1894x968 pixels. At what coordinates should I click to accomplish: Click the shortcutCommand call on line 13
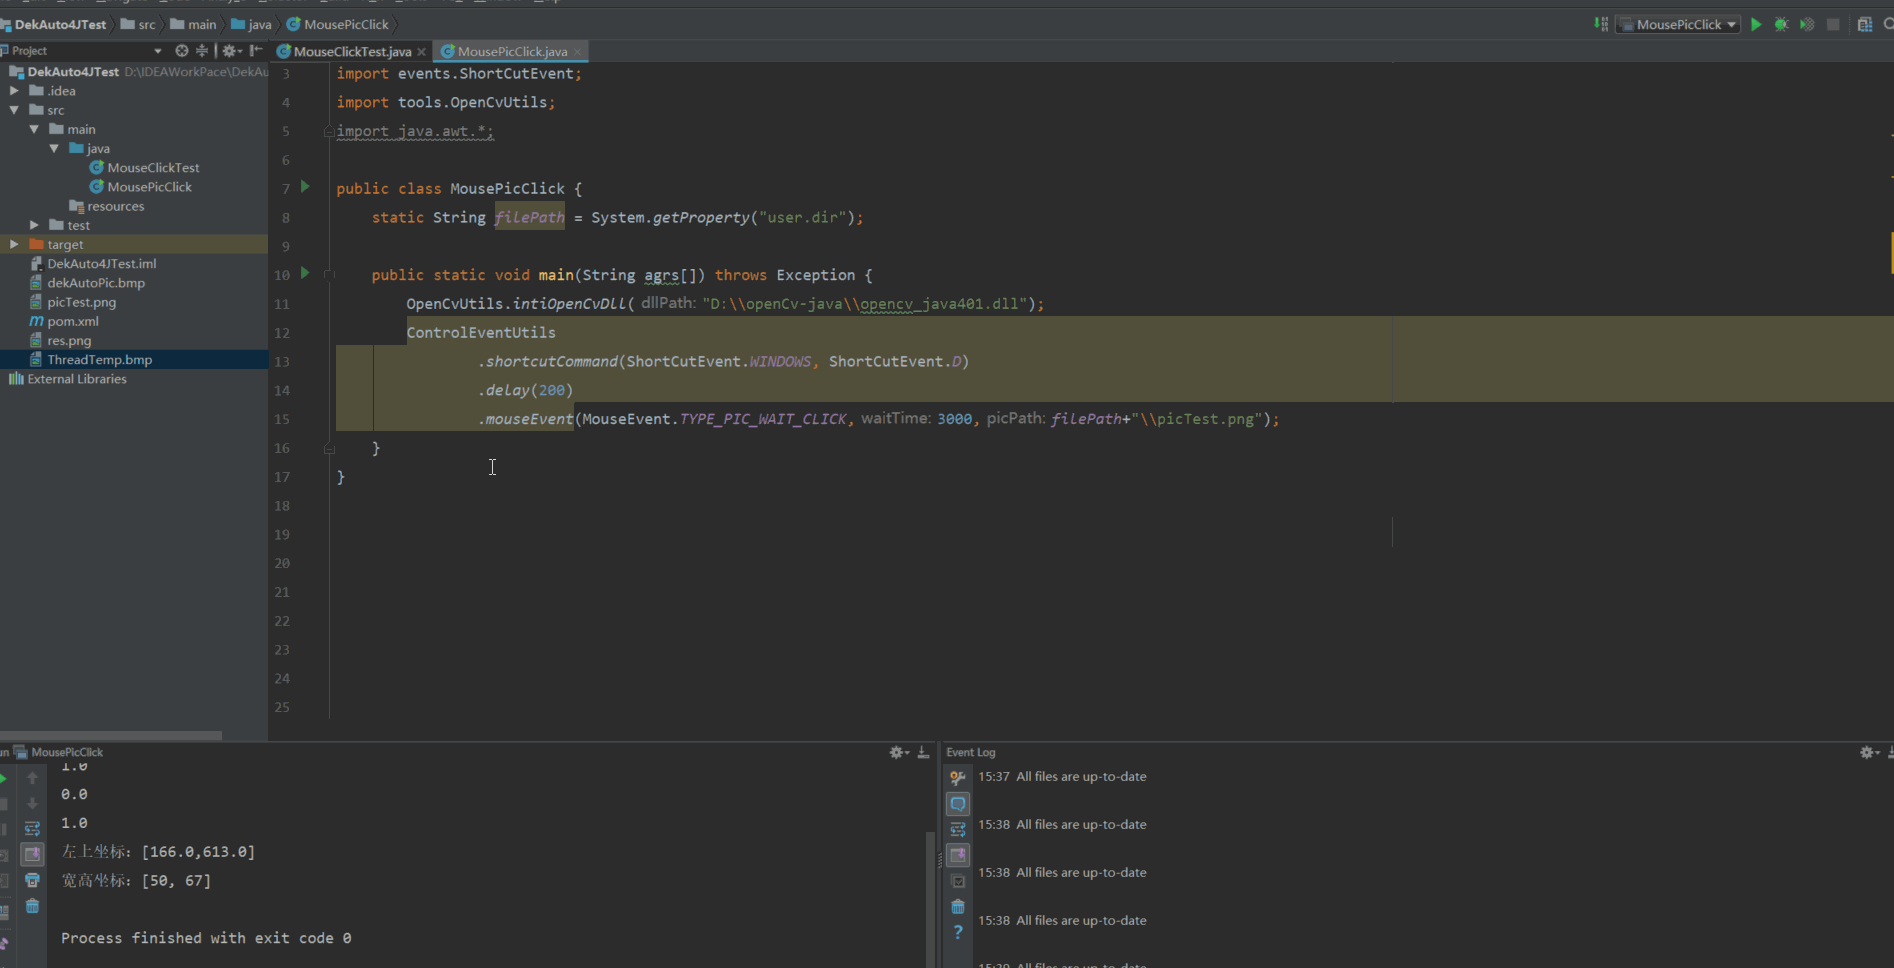point(551,361)
